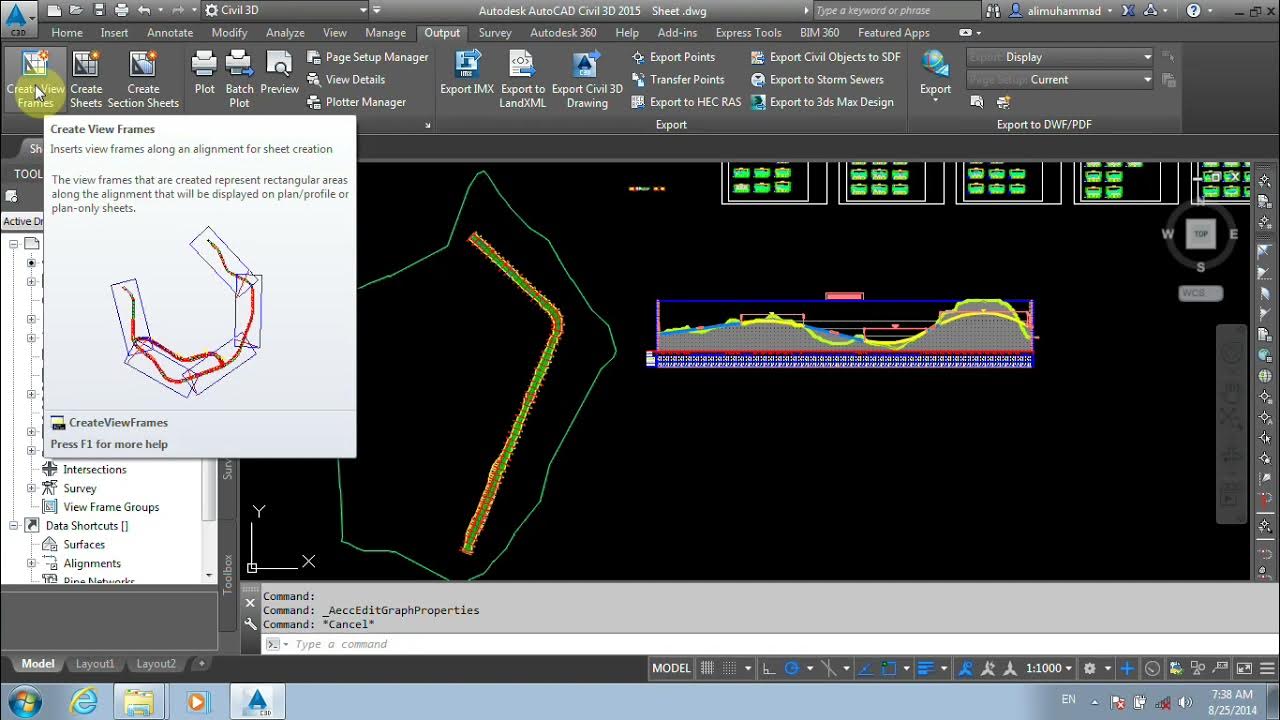This screenshot has width=1280, height=720.
Task: Switch to the Layout1 tab
Action: tap(95, 664)
